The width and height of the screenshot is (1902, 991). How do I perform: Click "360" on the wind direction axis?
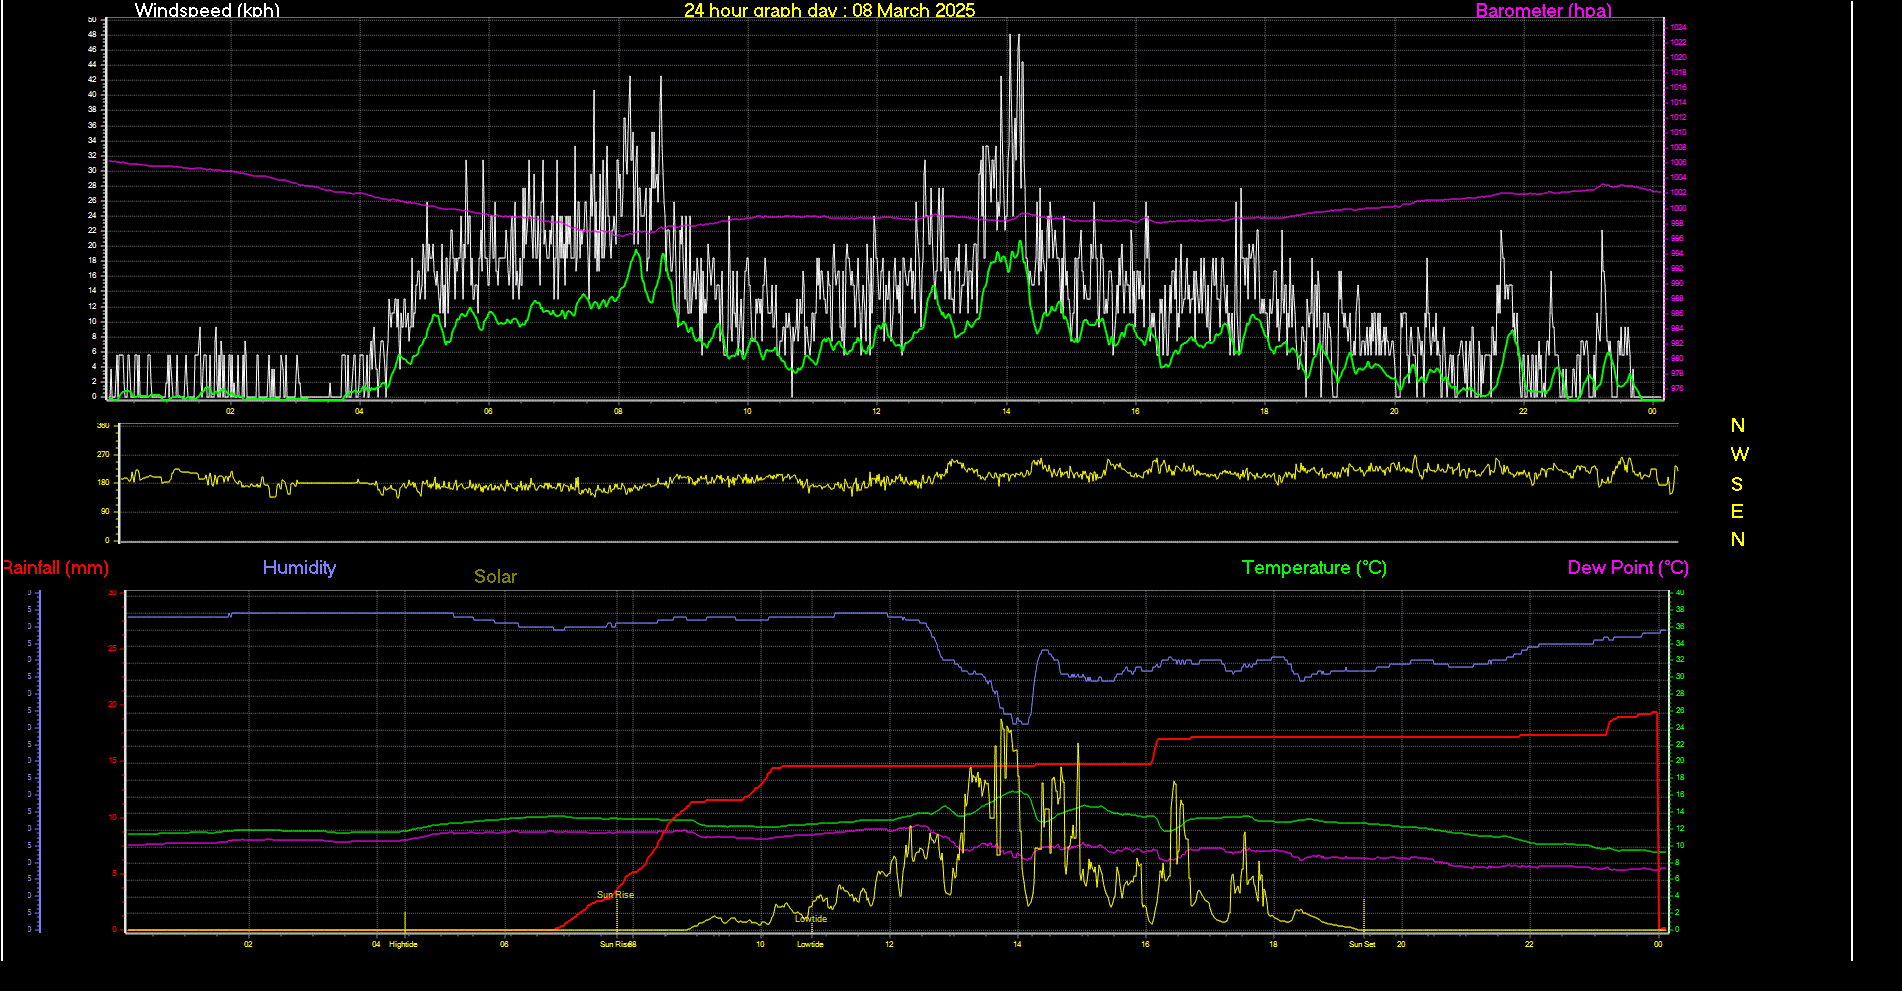click(x=103, y=426)
